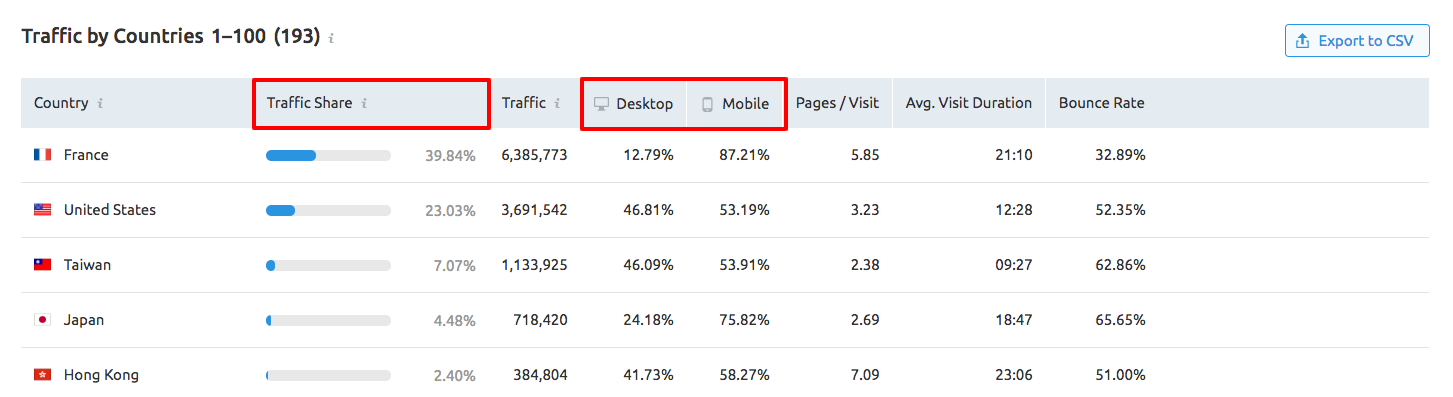Open the France country row

tap(725, 155)
